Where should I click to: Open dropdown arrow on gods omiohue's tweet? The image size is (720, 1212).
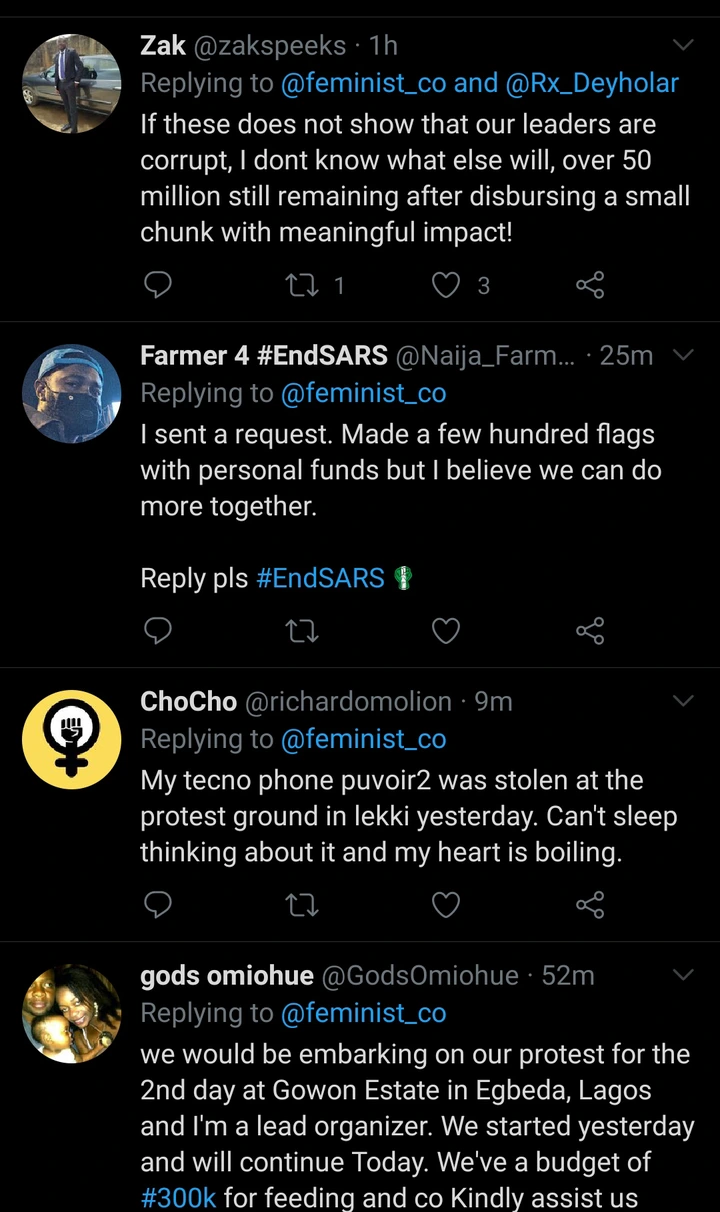pos(683,974)
